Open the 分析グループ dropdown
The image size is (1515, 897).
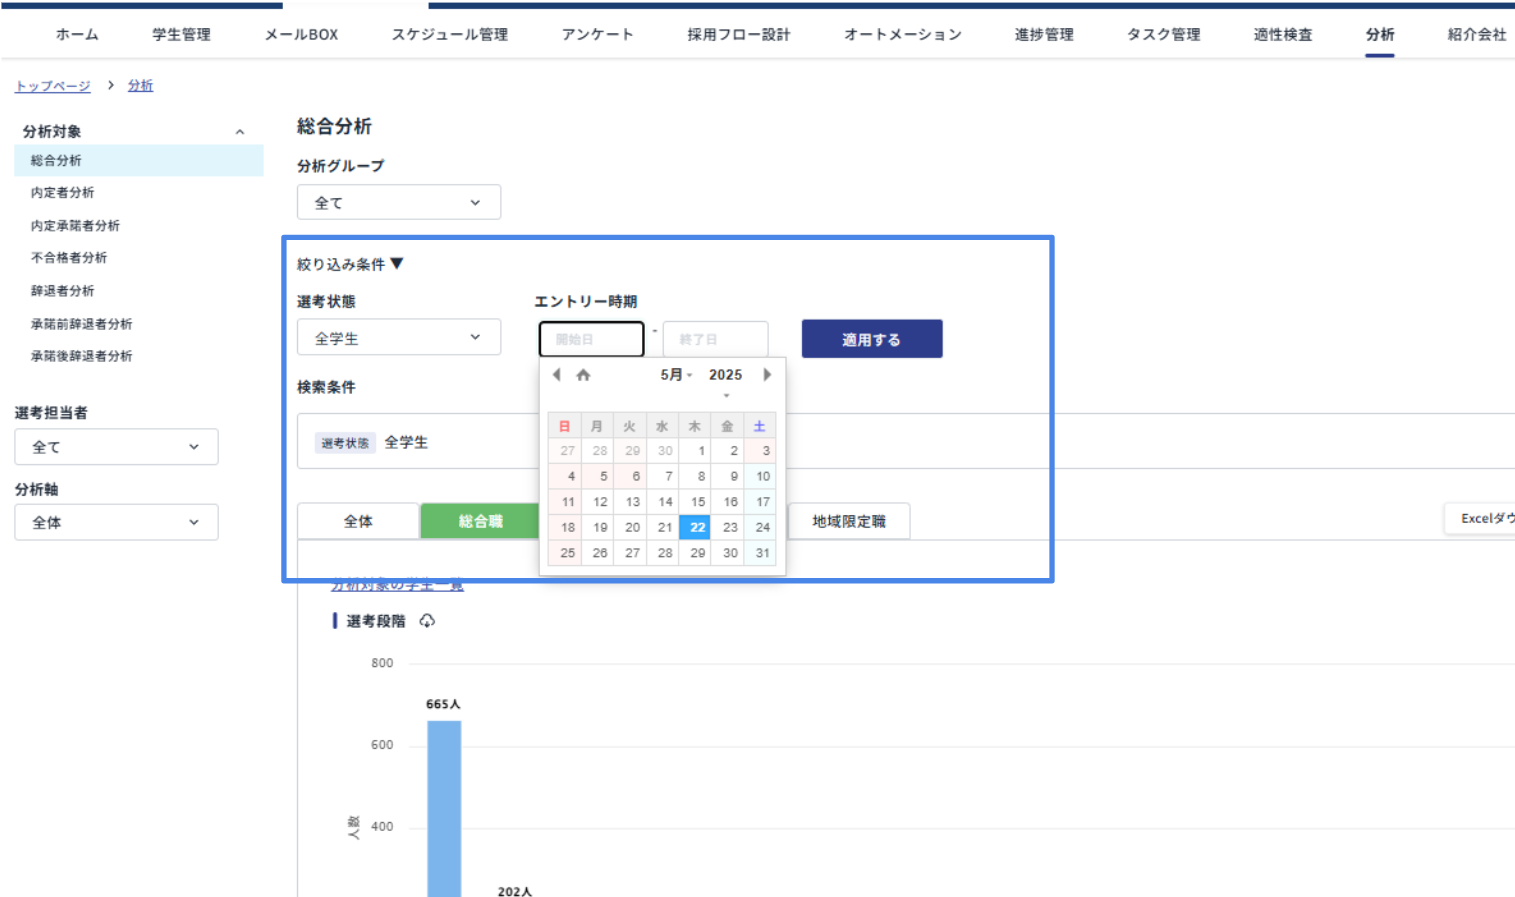pos(398,201)
